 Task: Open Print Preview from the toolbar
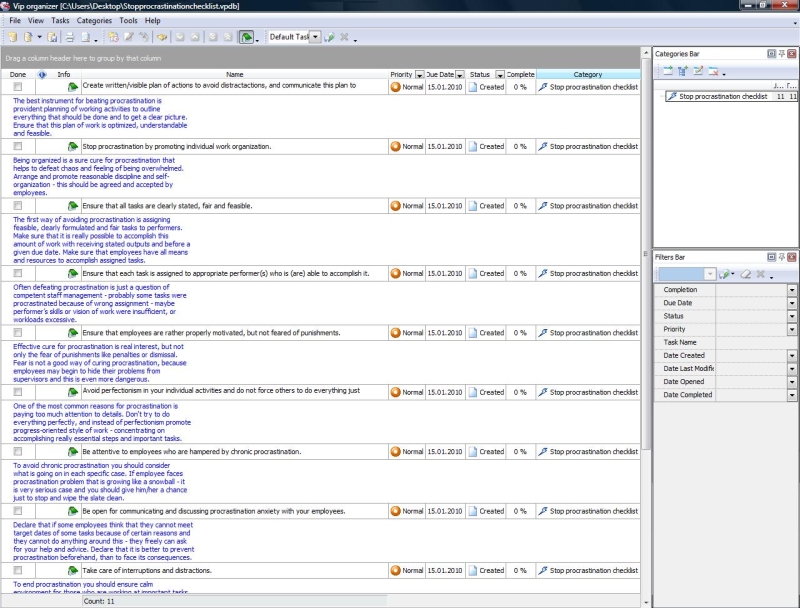[x=86, y=37]
